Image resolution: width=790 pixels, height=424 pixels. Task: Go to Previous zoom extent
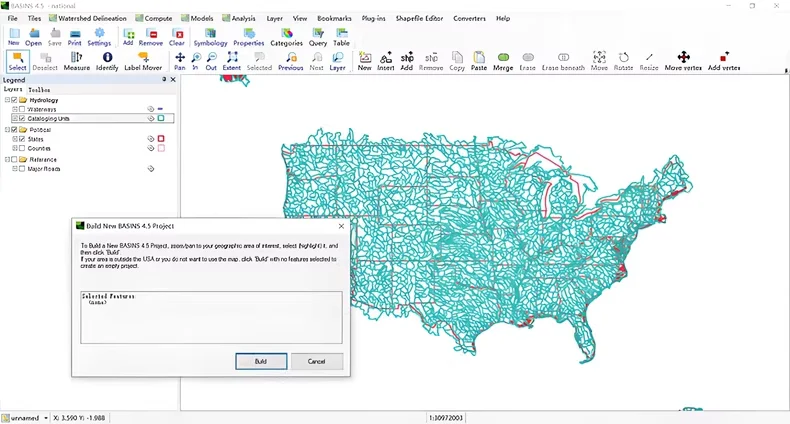(x=291, y=61)
